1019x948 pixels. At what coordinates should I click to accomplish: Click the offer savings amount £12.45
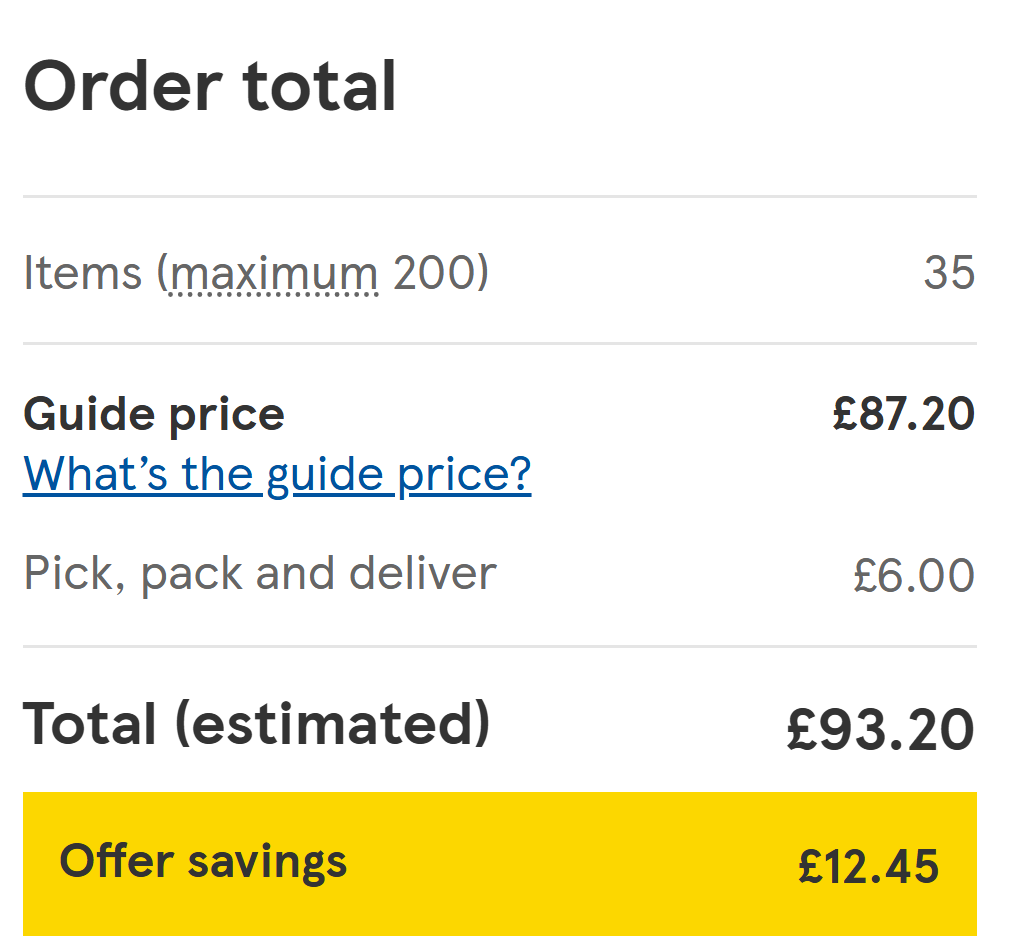point(868,866)
